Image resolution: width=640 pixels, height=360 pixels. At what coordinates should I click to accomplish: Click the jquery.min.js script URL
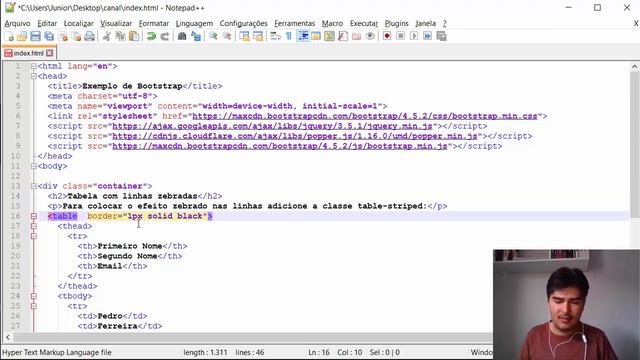click(x=272, y=126)
